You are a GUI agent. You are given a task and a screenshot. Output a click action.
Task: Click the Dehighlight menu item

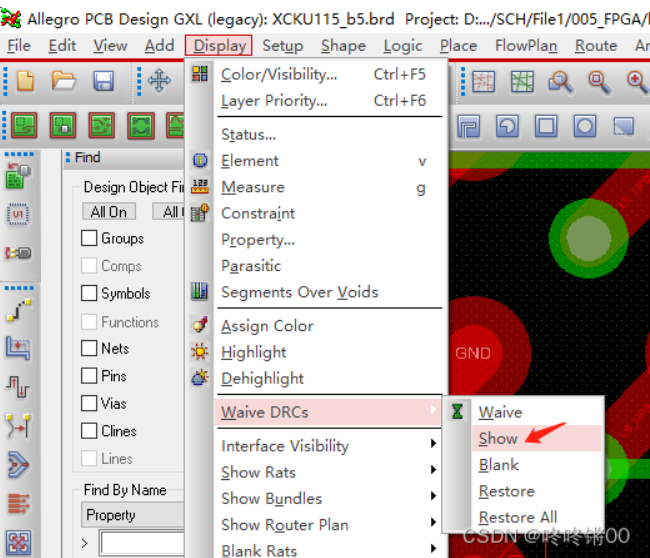[330, 378]
